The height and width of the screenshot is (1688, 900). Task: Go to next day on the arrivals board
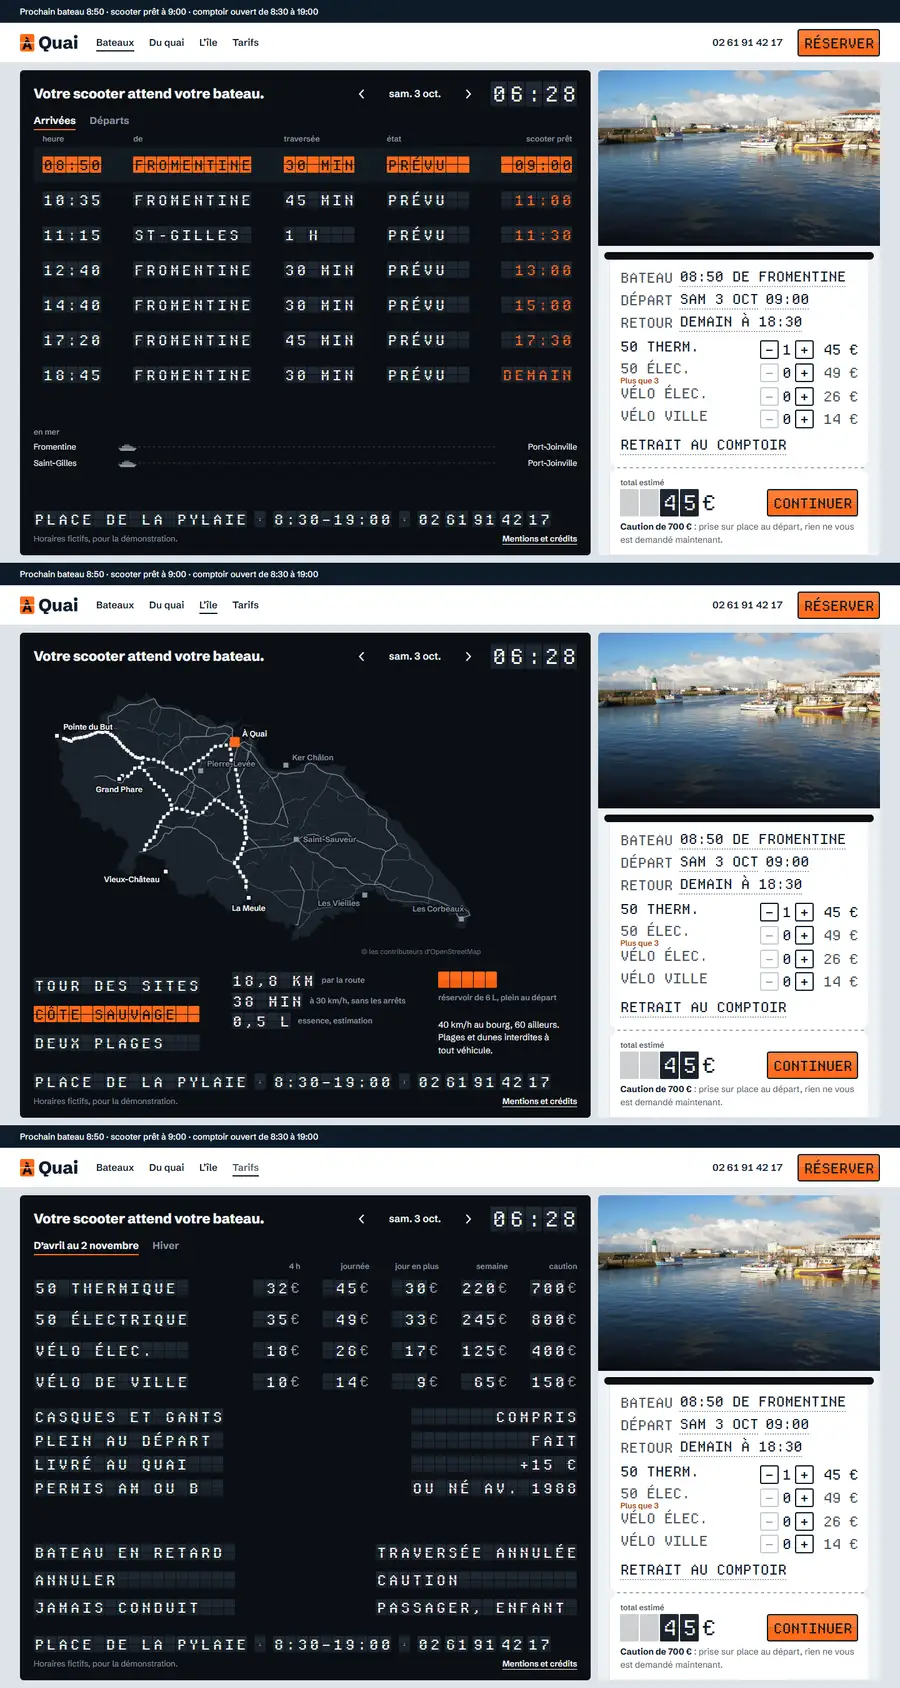468,94
